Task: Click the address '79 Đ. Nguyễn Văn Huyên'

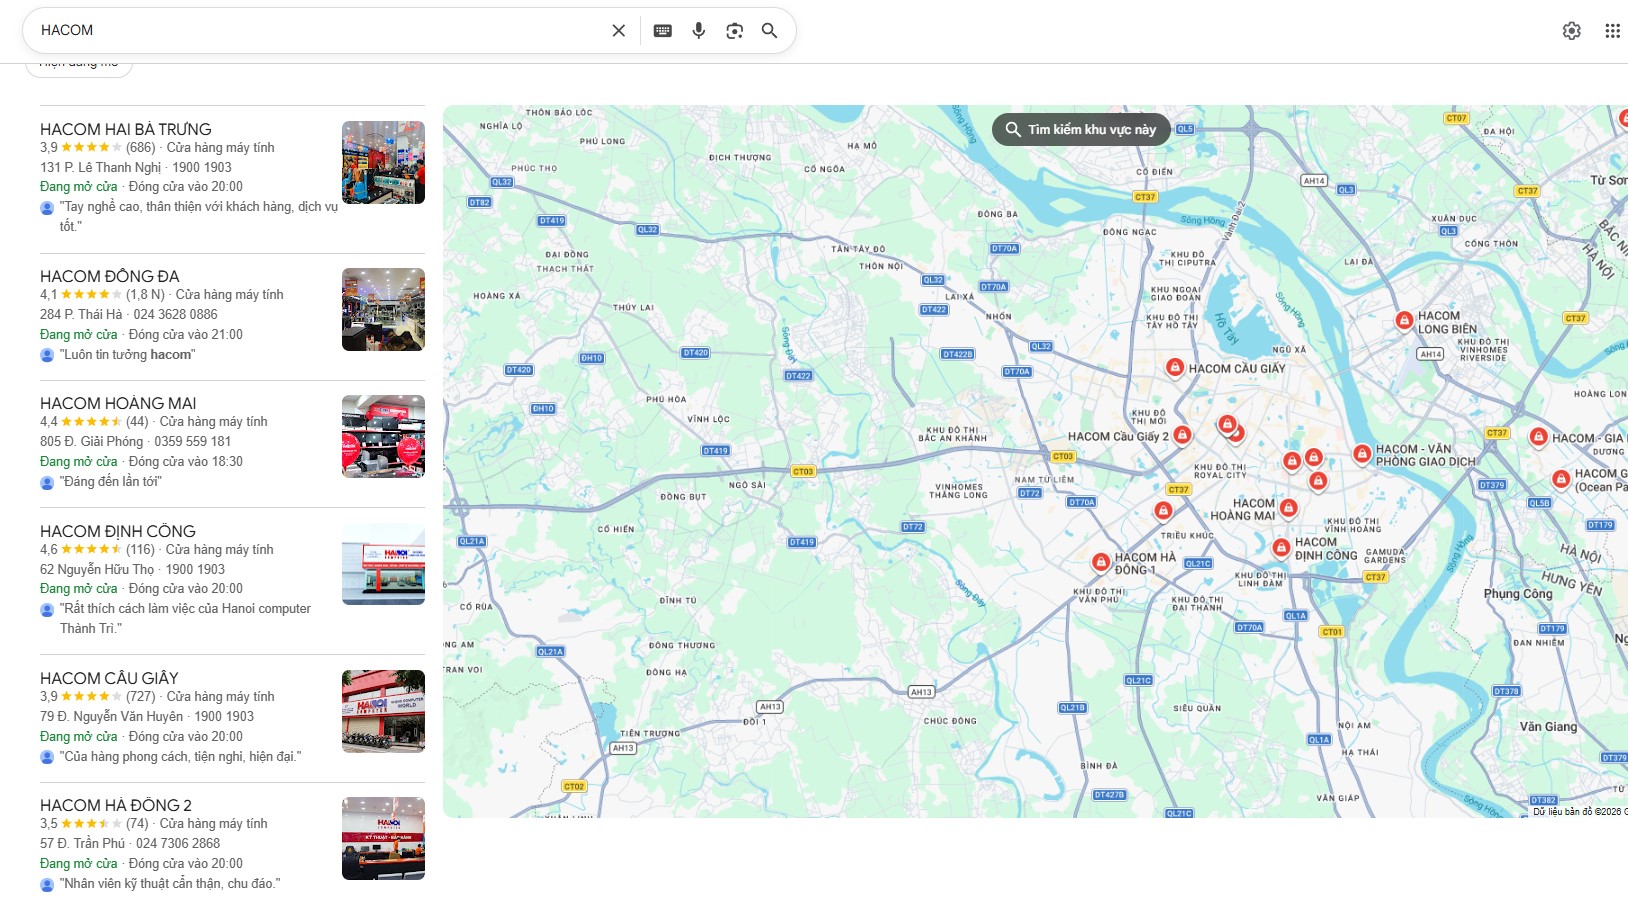Action: [x=111, y=716]
